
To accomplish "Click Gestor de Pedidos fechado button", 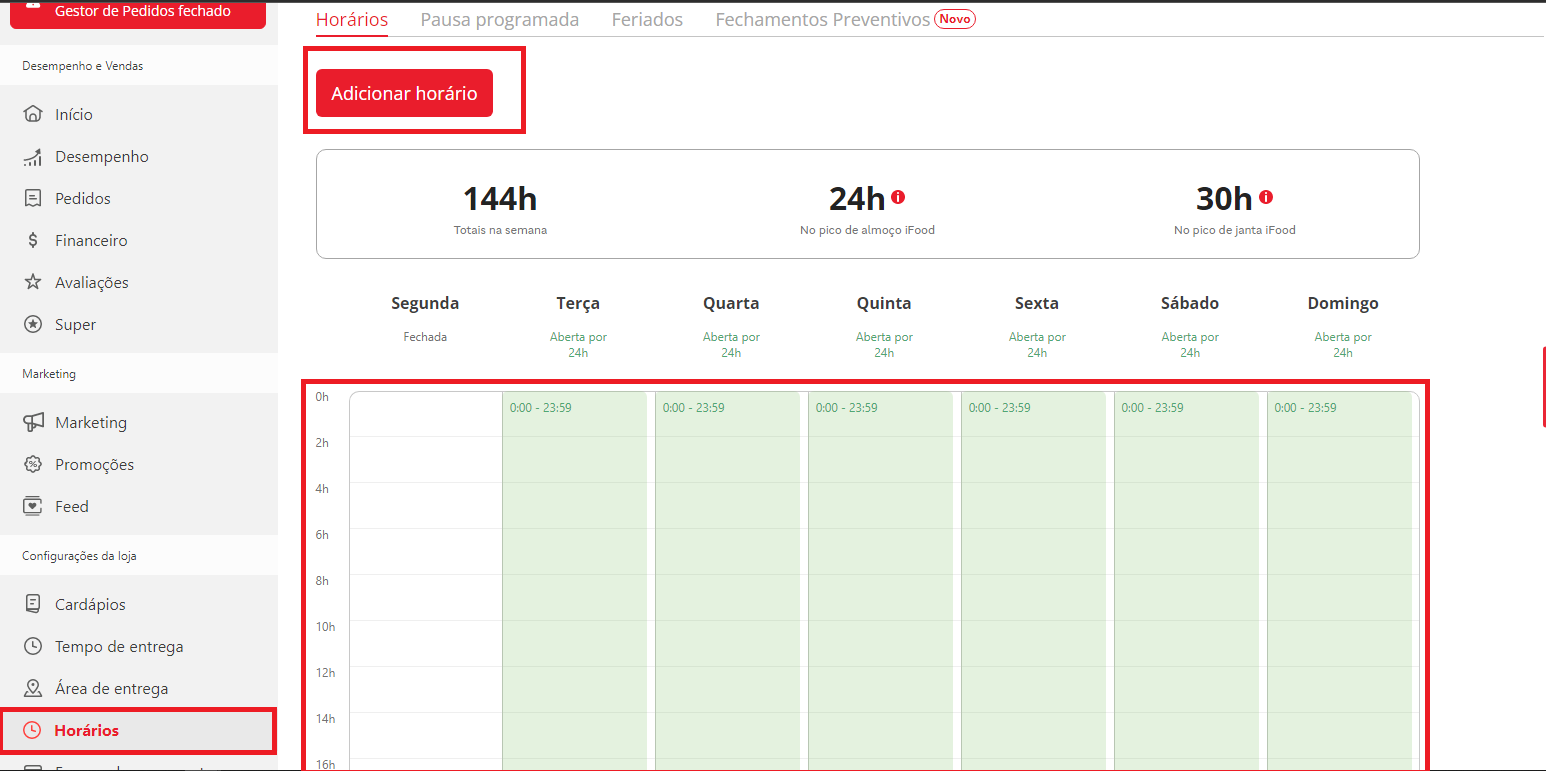I will point(138,12).
